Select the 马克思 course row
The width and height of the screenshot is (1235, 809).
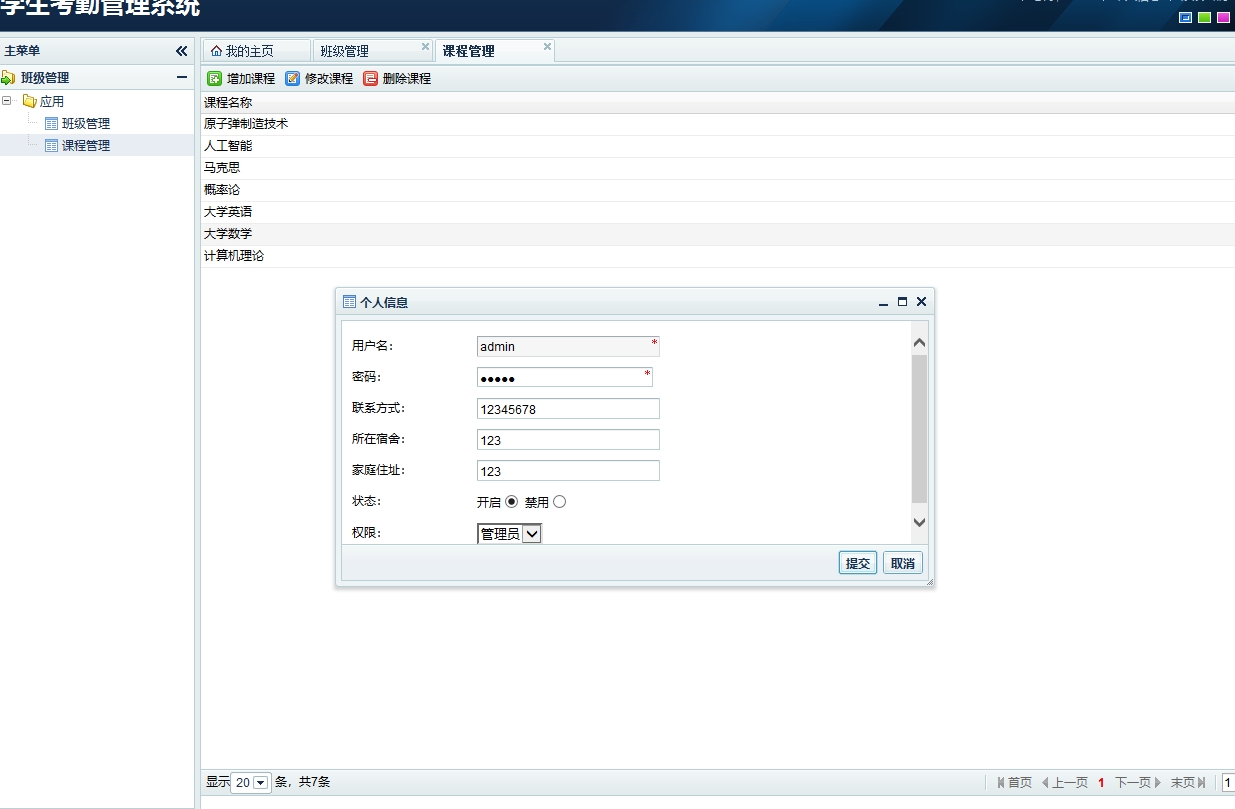(x=718, y=168)
